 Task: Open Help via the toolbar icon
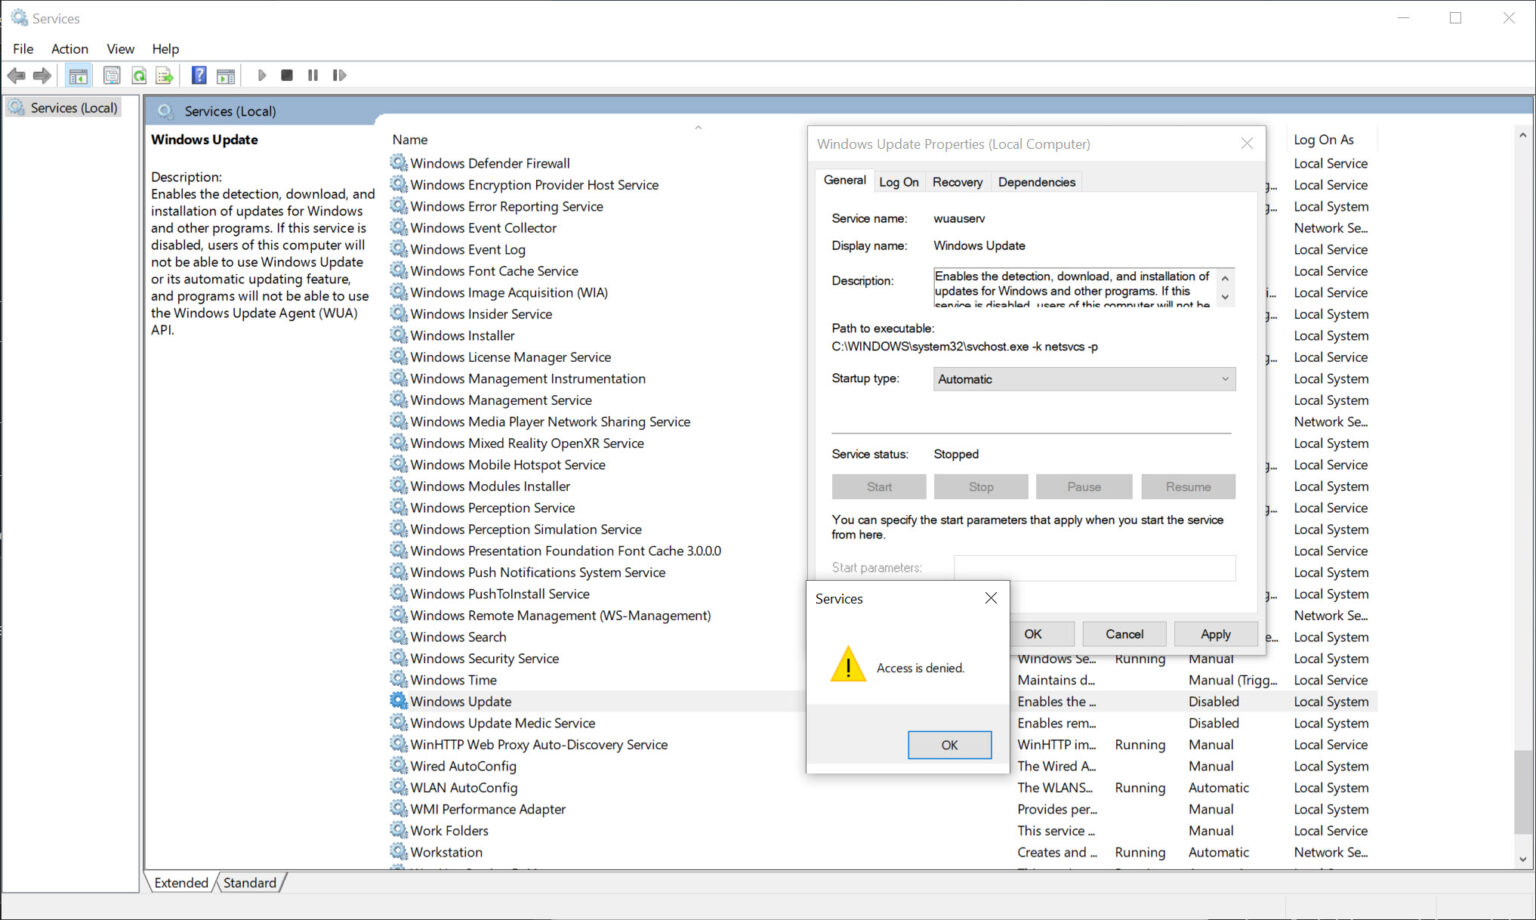tap(199, 75)
